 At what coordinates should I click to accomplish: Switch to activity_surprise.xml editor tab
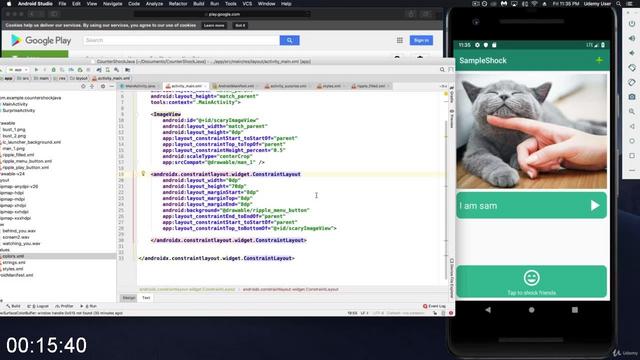(288, 86)
